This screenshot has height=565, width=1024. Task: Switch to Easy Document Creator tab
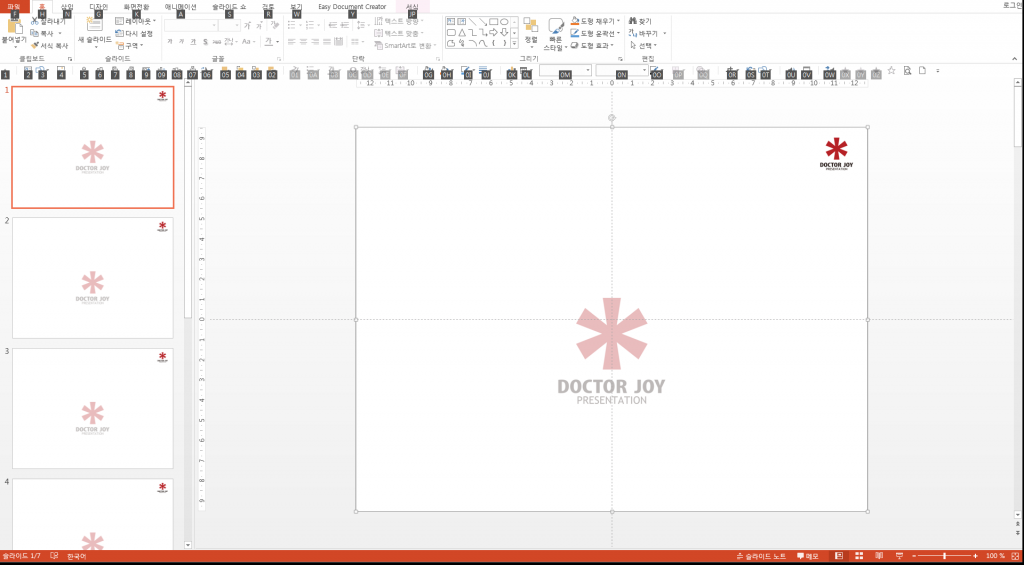click(352, 7)
